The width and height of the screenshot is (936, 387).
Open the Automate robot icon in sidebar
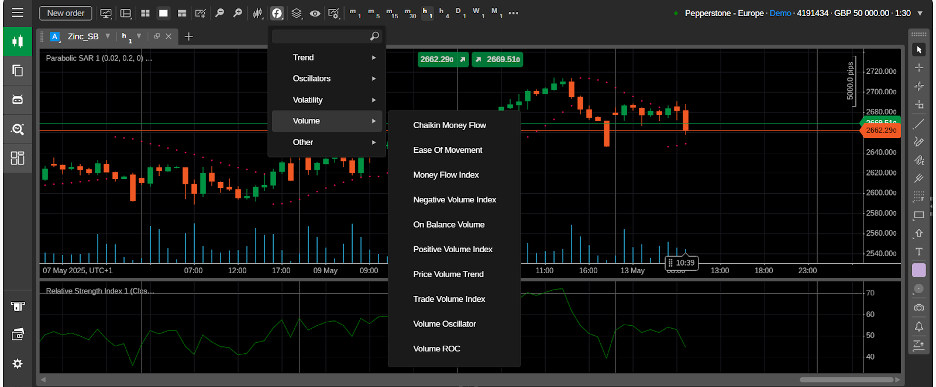(x=18, y=100)
